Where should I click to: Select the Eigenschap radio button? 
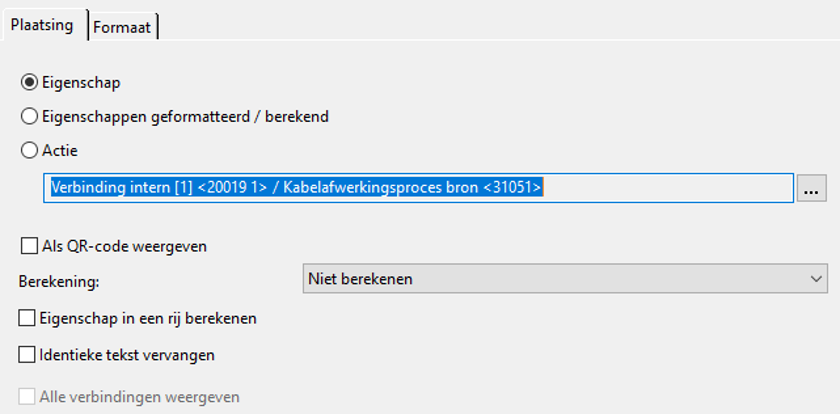(x=29, y=83)
